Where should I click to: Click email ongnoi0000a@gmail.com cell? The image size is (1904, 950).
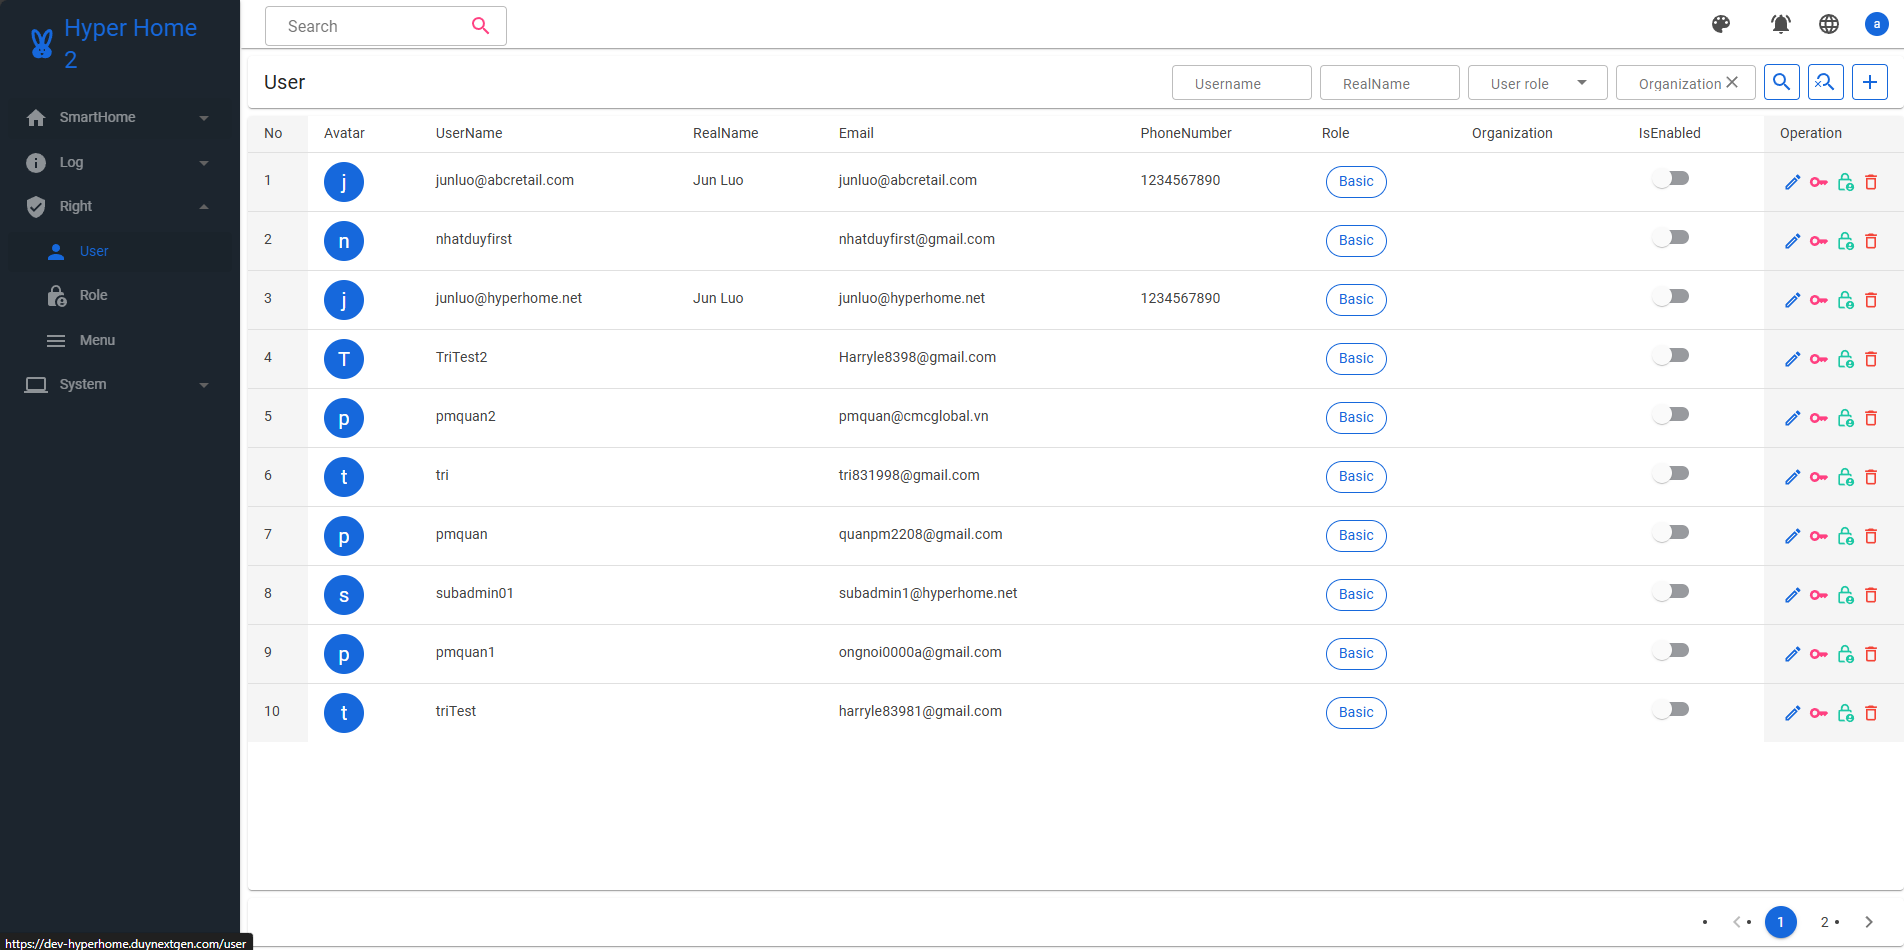click(919, 652)
